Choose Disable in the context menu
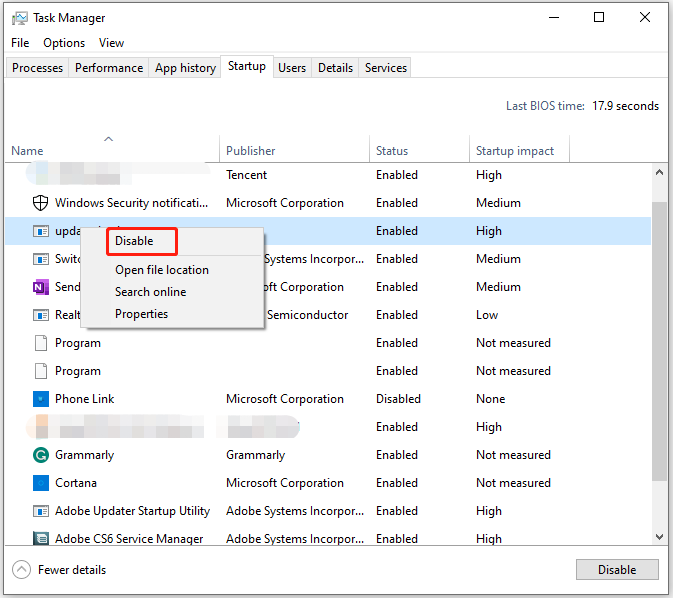This screenshot has height=598, width=673. point(134,241)
